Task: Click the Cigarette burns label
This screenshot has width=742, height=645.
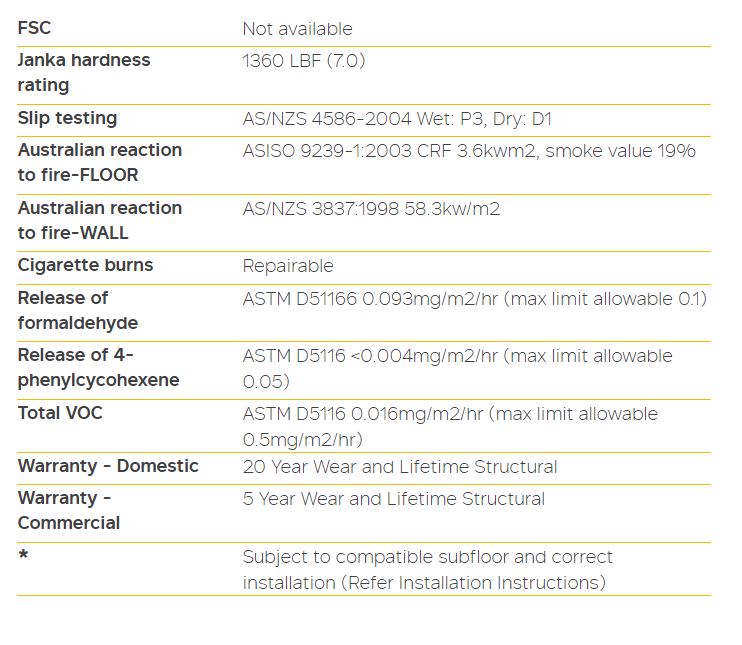Action: point(86,265)
